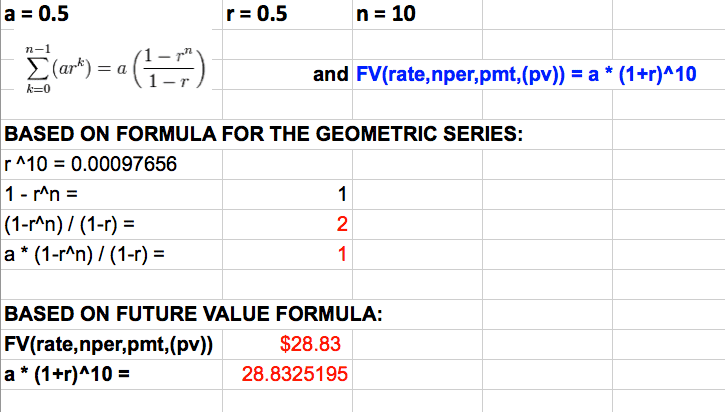The image size is (725, 412).
Task: Click the cell with the word 'and'
Action: [x=331, y=75]
